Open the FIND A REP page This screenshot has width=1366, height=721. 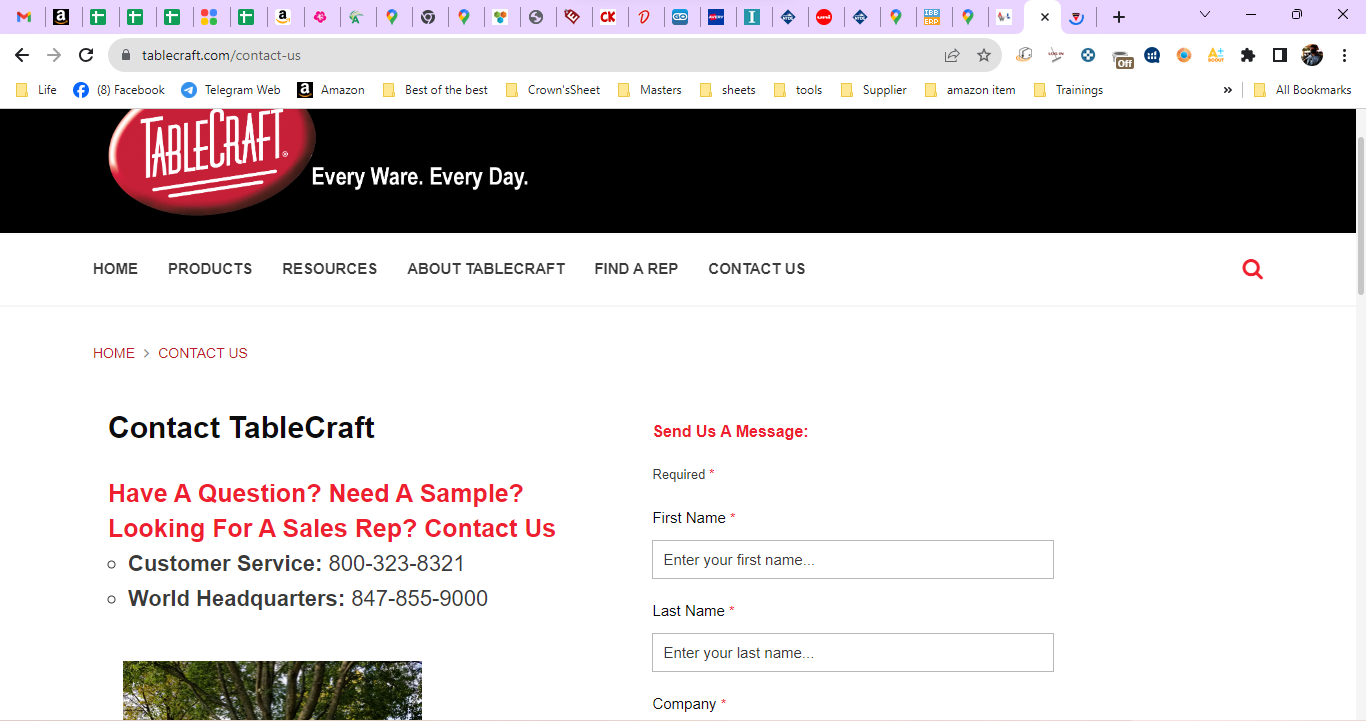(636, 269)
